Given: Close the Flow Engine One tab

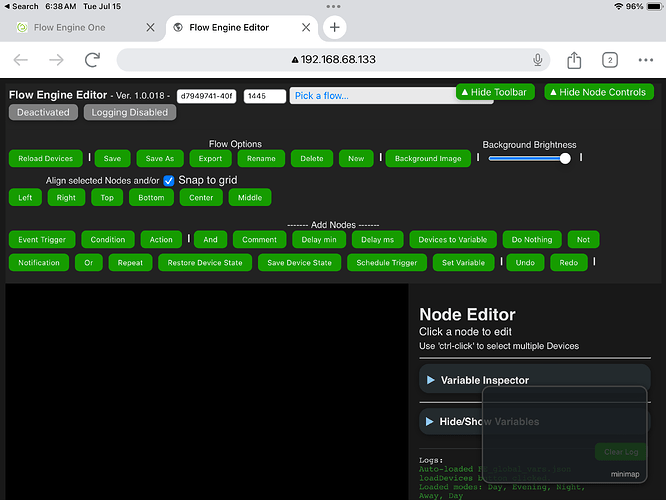Looking at the screenshot, I should 150,28.
